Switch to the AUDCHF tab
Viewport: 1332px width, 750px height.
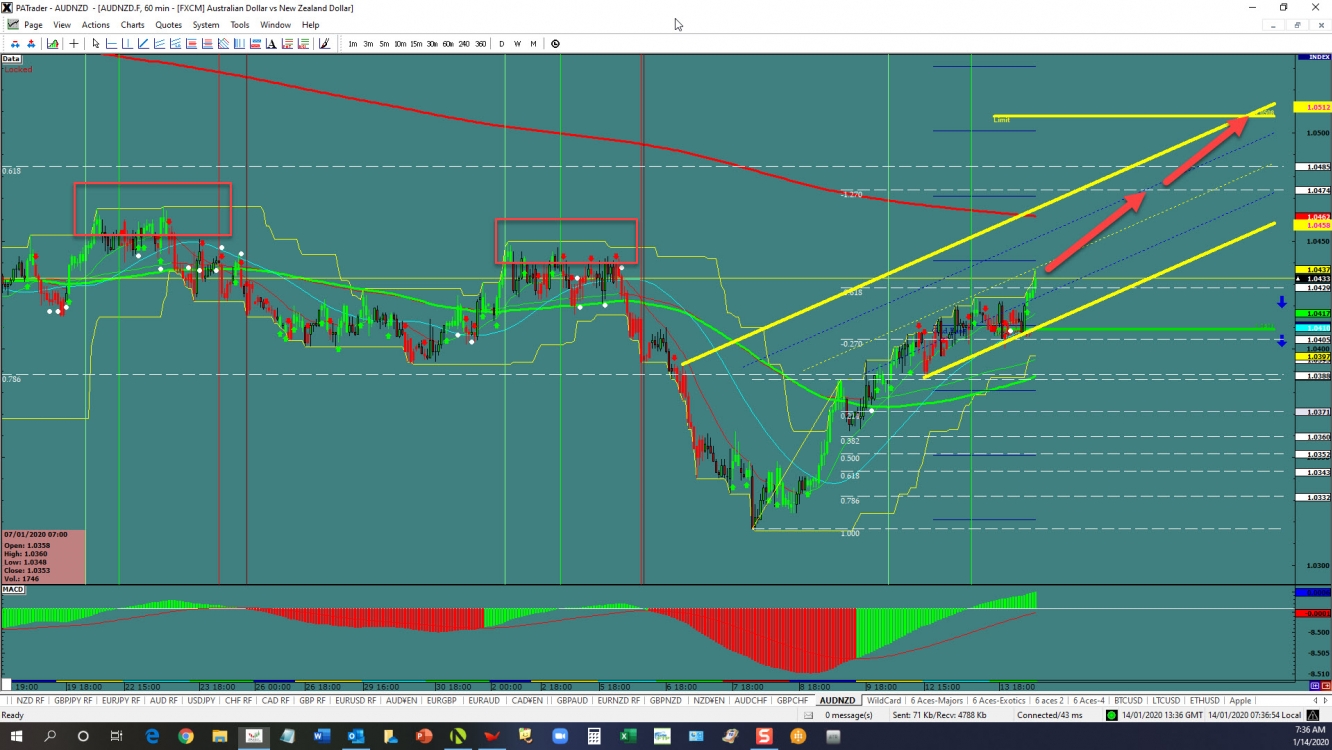(750, 700)
